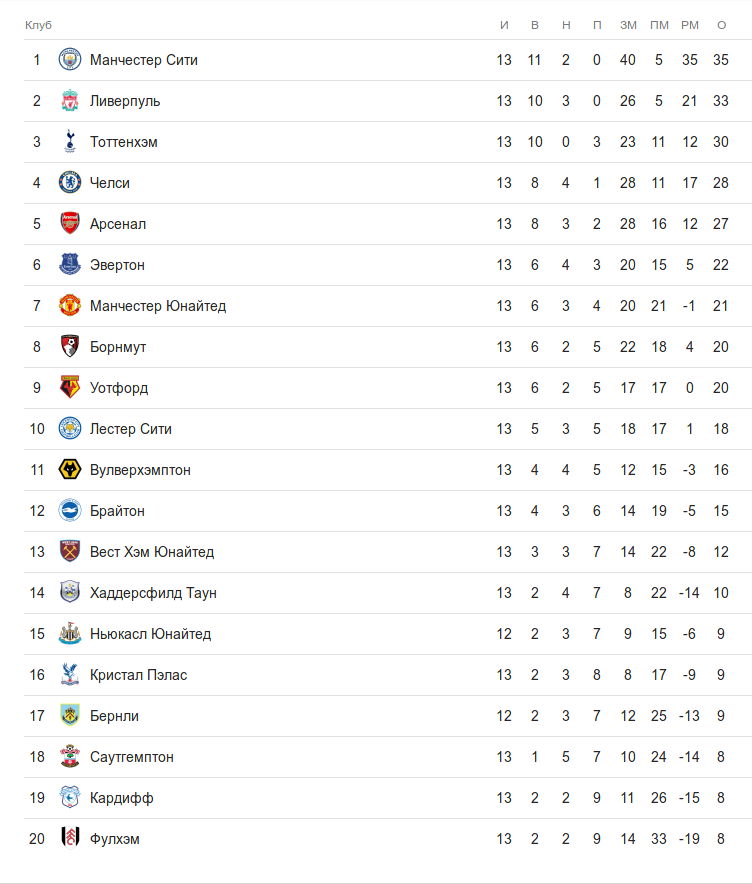752x884 pixels.
Task: Open the Лестер Сити team link
Action: click(x=131, y=429)
